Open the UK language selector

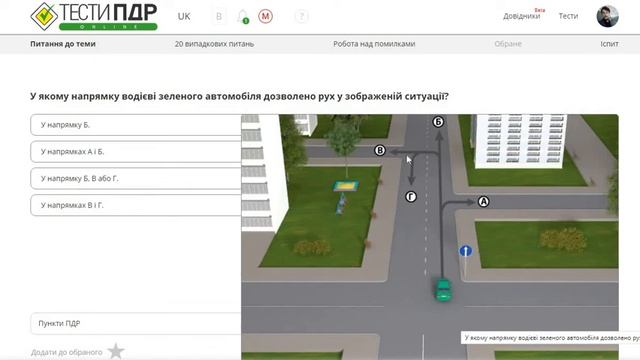pos(184,16)
